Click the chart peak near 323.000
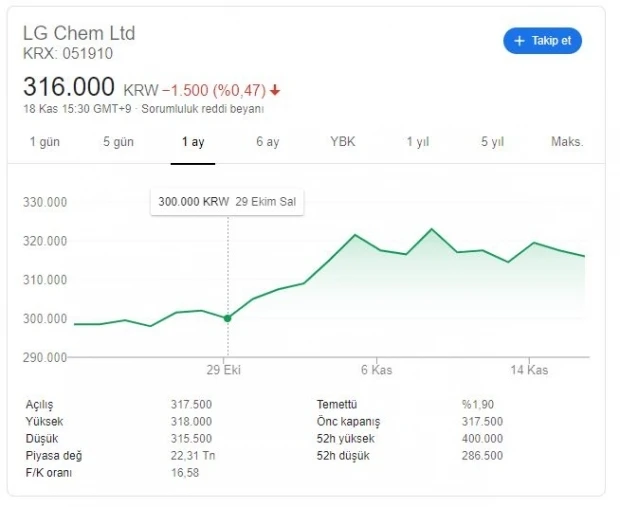The width and height of the screenshot is (620, 507). (x=431, y=229)
